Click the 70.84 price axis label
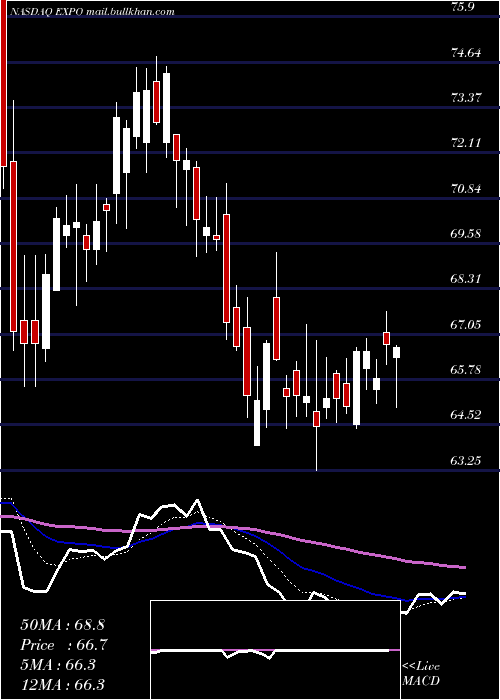 click(467, 188)
